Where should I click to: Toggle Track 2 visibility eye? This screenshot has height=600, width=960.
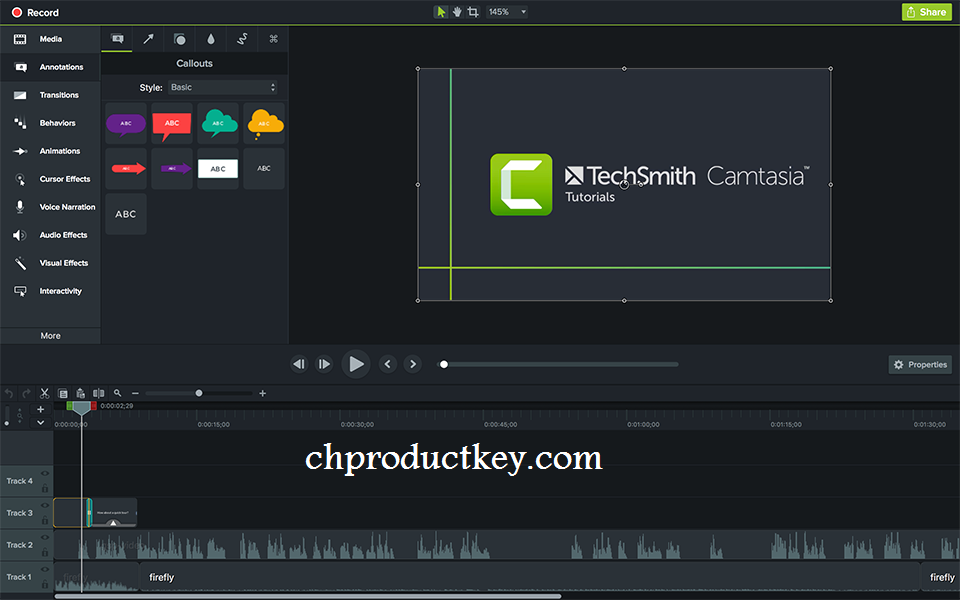click(45, 537)
